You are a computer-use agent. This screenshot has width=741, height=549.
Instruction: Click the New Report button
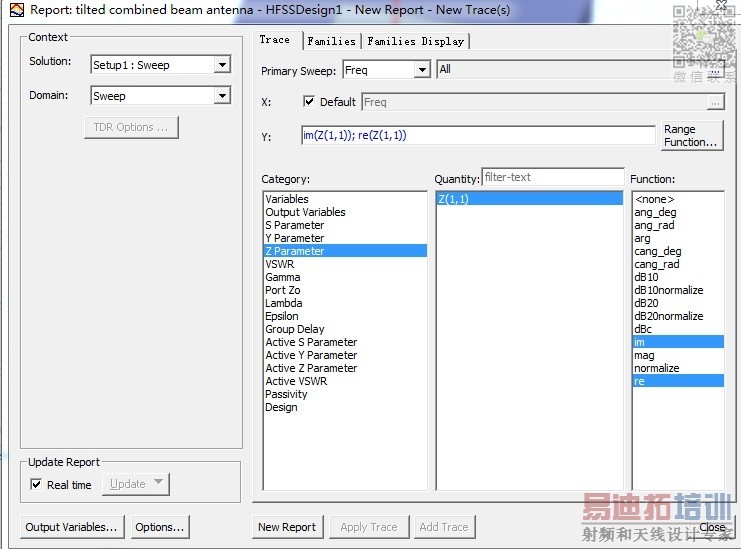pyautogui.click(x=287, y=527)
